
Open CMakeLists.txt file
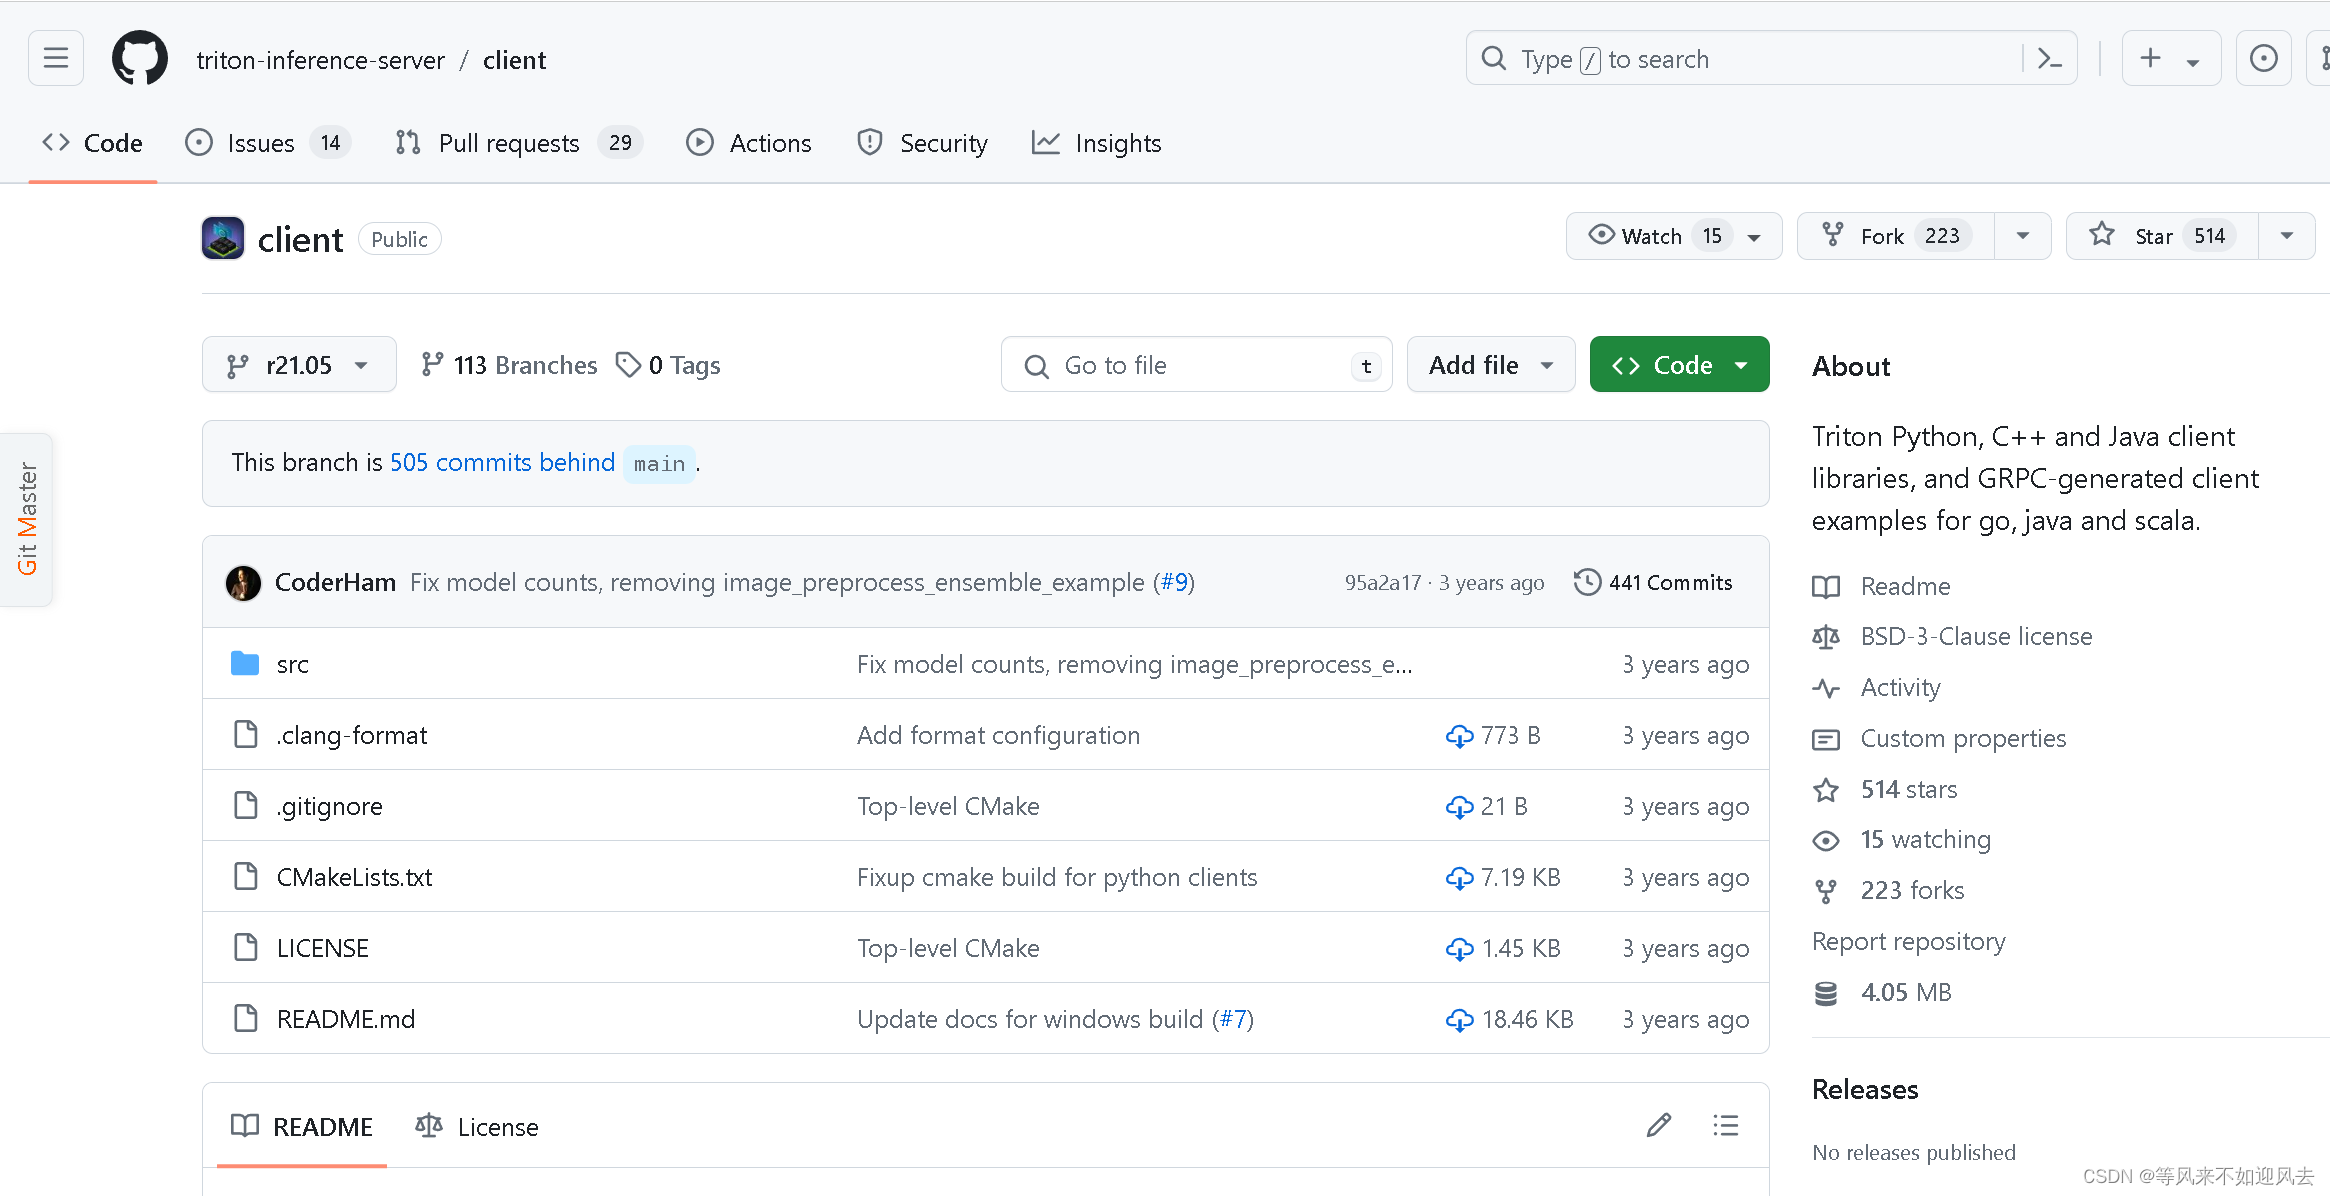point(354,877)
